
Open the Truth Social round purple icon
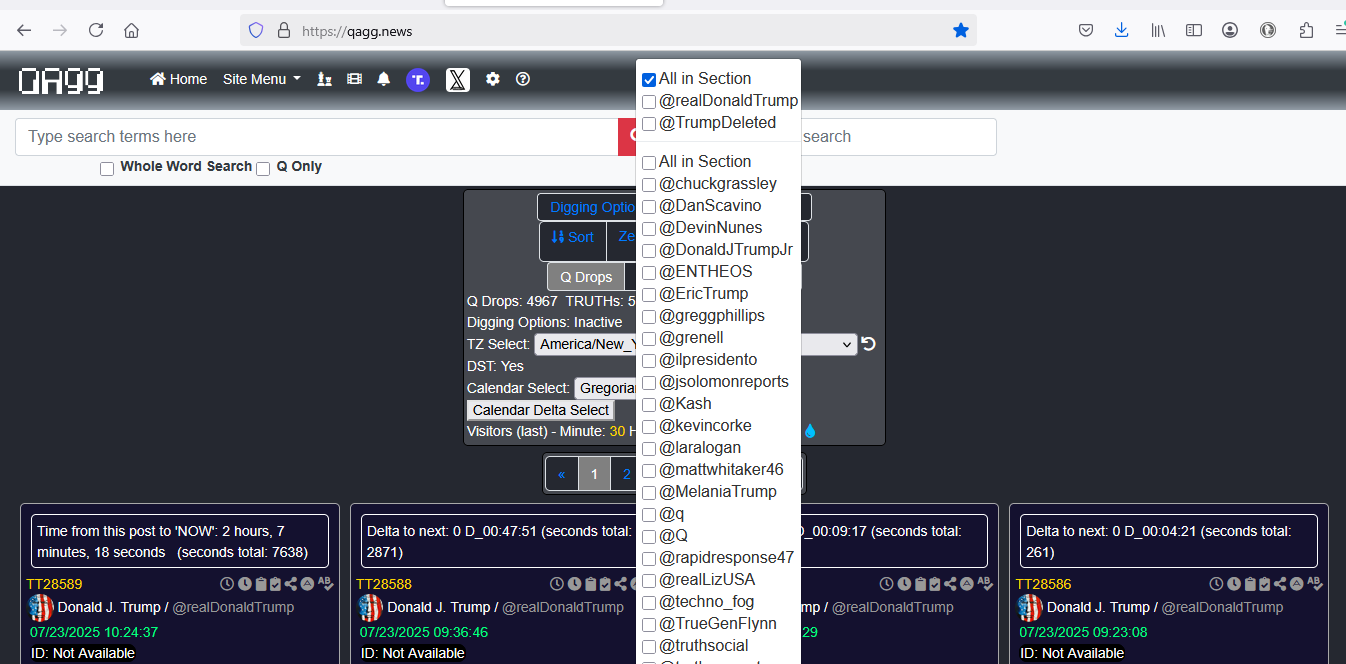(418, 80)
